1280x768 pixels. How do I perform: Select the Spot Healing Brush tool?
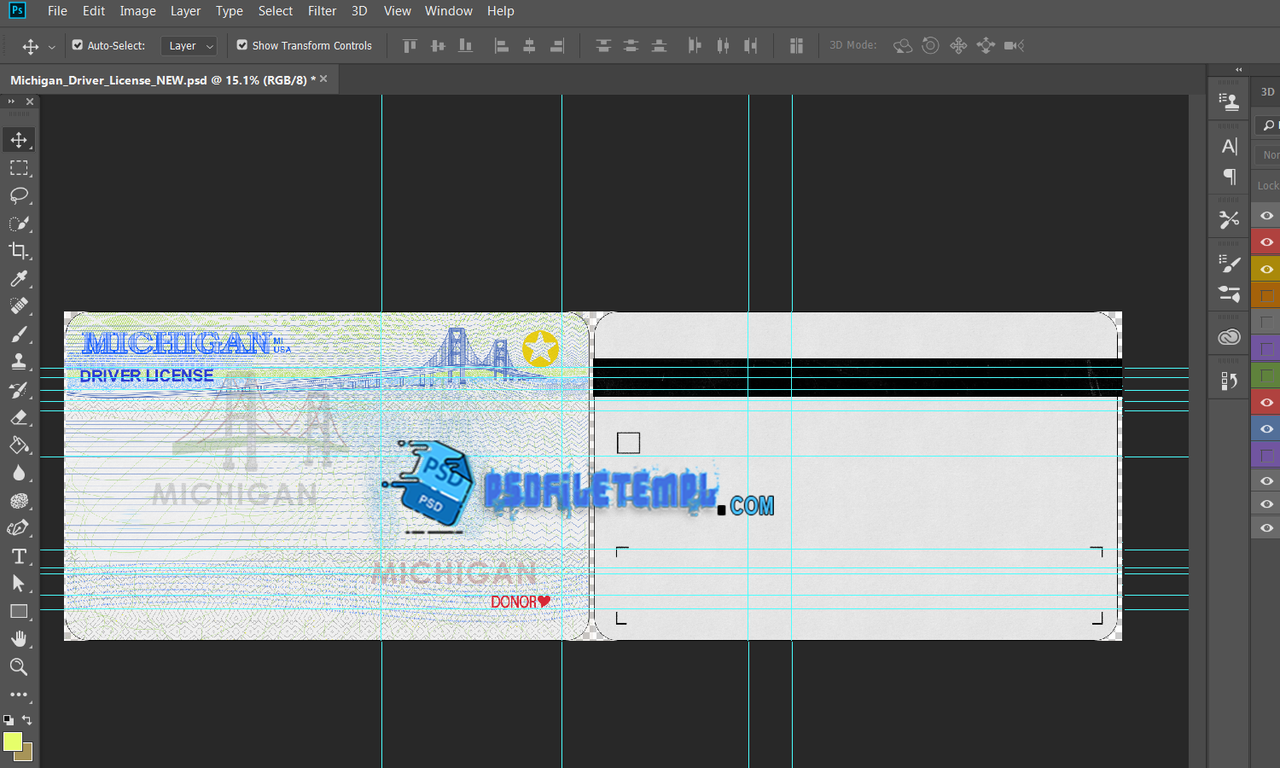19,306
